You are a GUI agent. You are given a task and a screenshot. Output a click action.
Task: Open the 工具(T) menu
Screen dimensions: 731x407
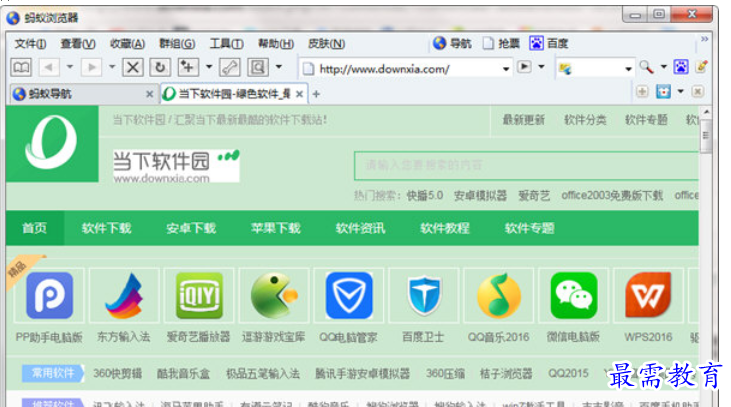pyautogui.click(x=227, y=44)
